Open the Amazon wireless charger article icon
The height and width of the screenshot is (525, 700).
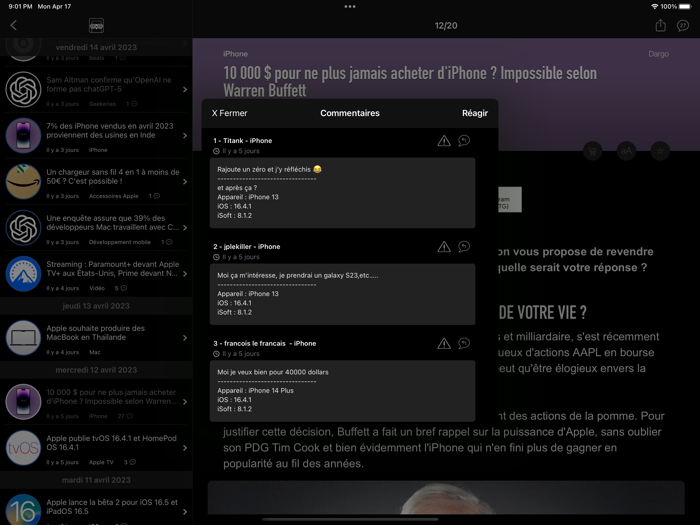point(23,182)
